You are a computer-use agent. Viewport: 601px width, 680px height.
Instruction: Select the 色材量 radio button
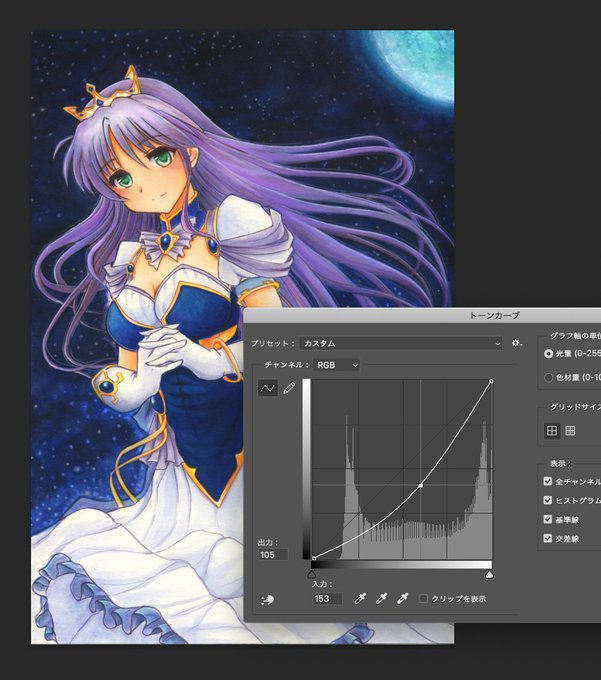tap(548, 378)
